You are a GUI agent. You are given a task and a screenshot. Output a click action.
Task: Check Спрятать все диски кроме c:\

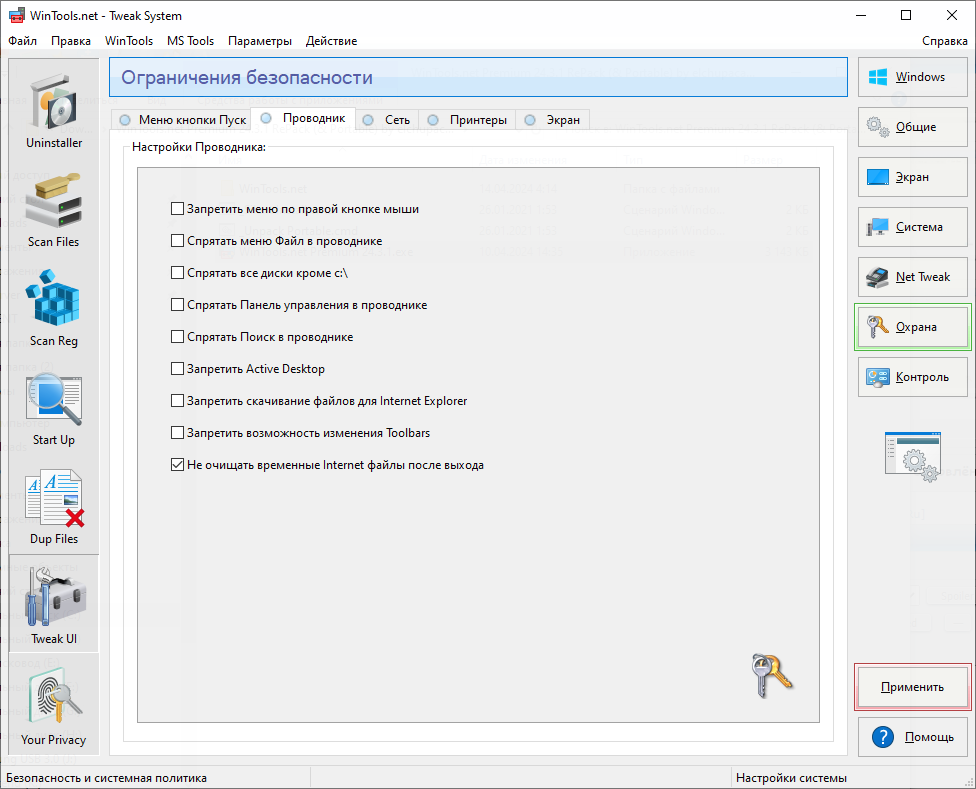(x=178, y=273)
